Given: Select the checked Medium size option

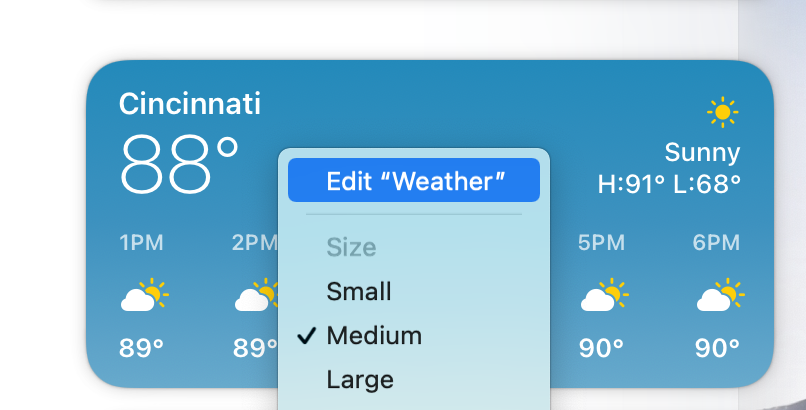Looking at the screenshot, I should coord(374,336).
